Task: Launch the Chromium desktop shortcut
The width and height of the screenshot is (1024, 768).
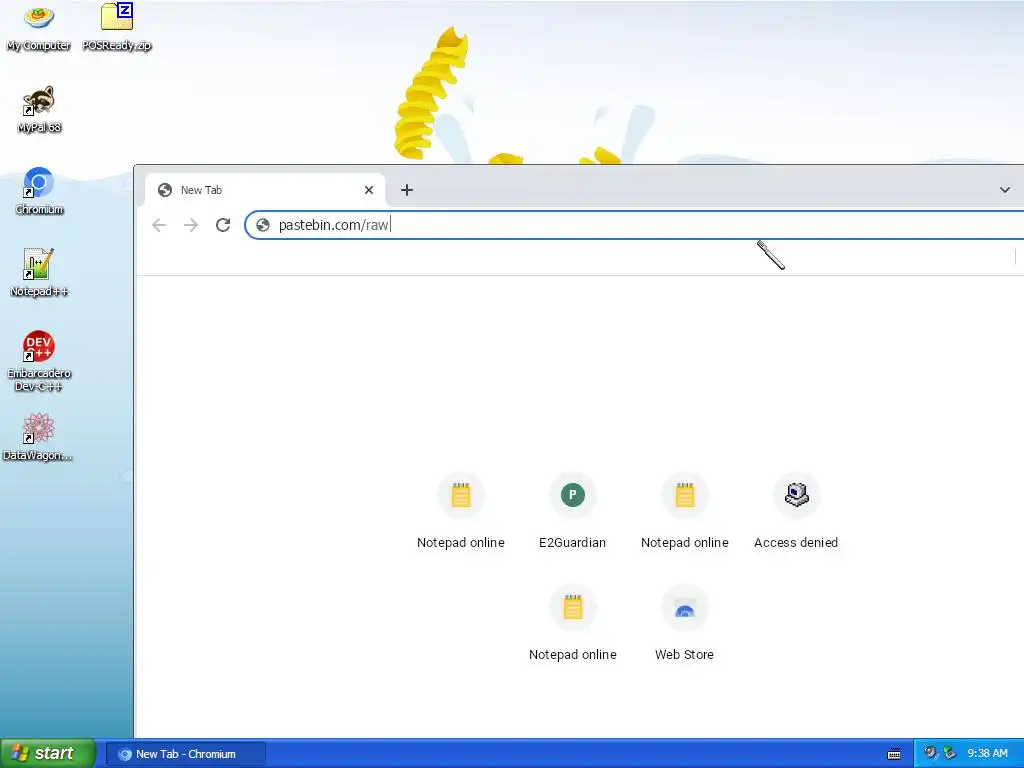Action: 39,191
